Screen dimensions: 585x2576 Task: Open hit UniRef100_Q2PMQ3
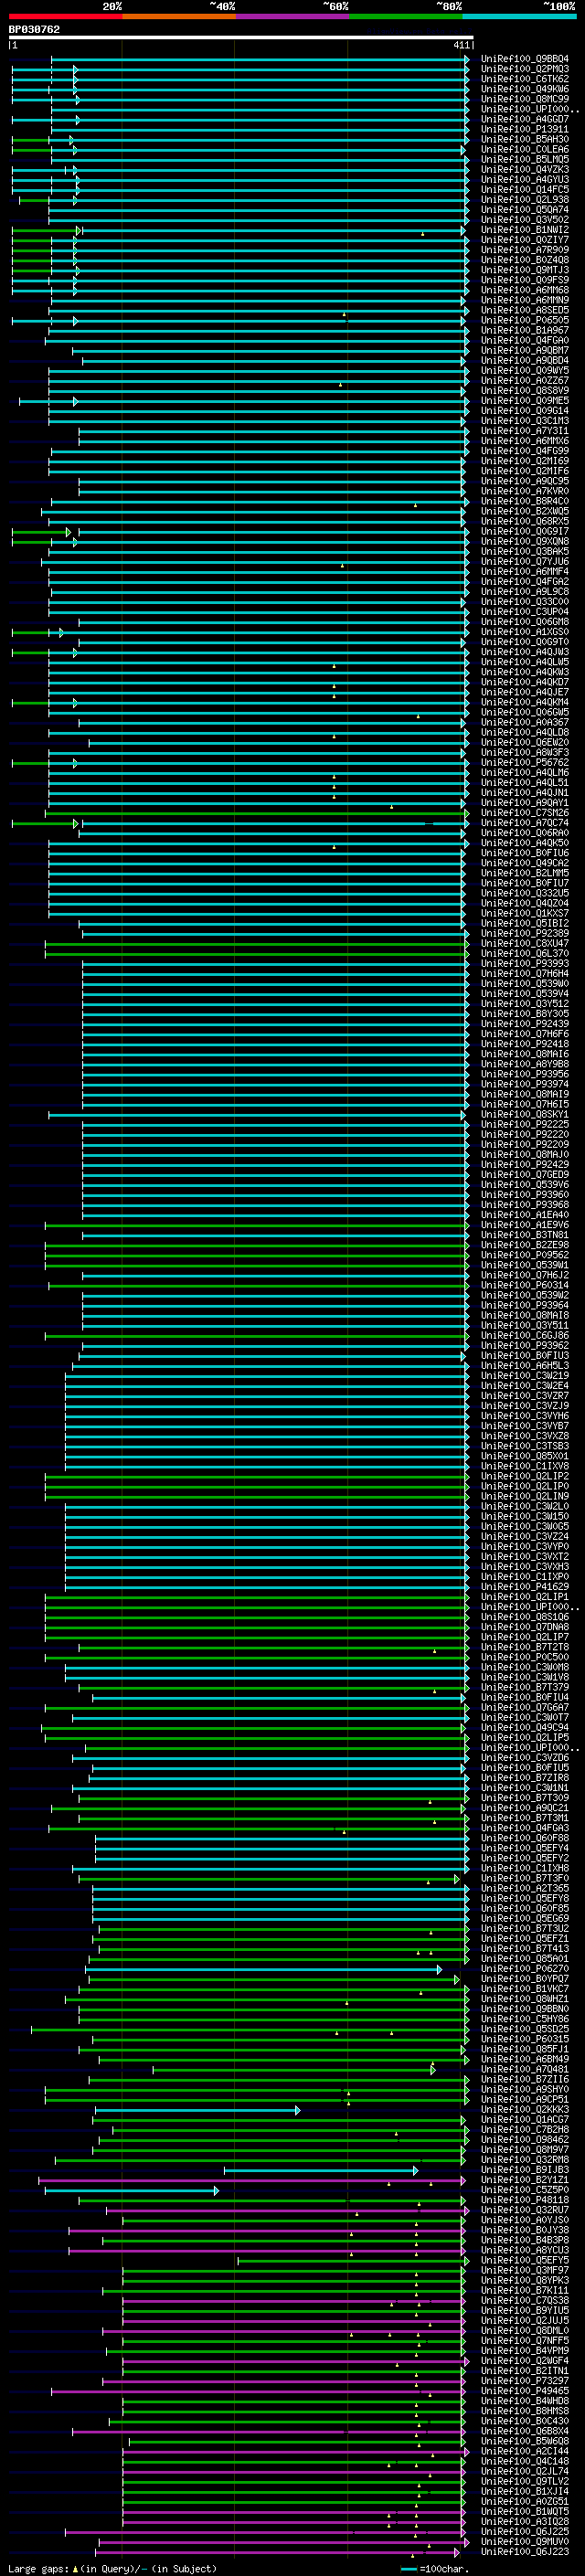(524, 69)
